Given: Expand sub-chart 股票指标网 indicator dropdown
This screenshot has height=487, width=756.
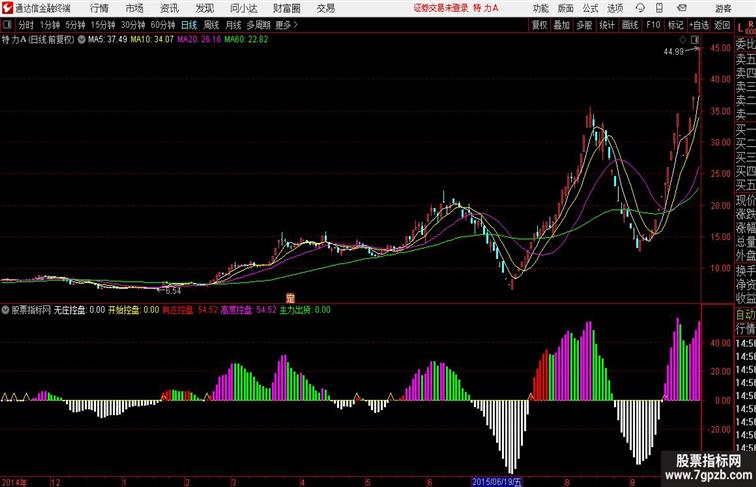Looking at the screenshot, I should tap(5, 310).
